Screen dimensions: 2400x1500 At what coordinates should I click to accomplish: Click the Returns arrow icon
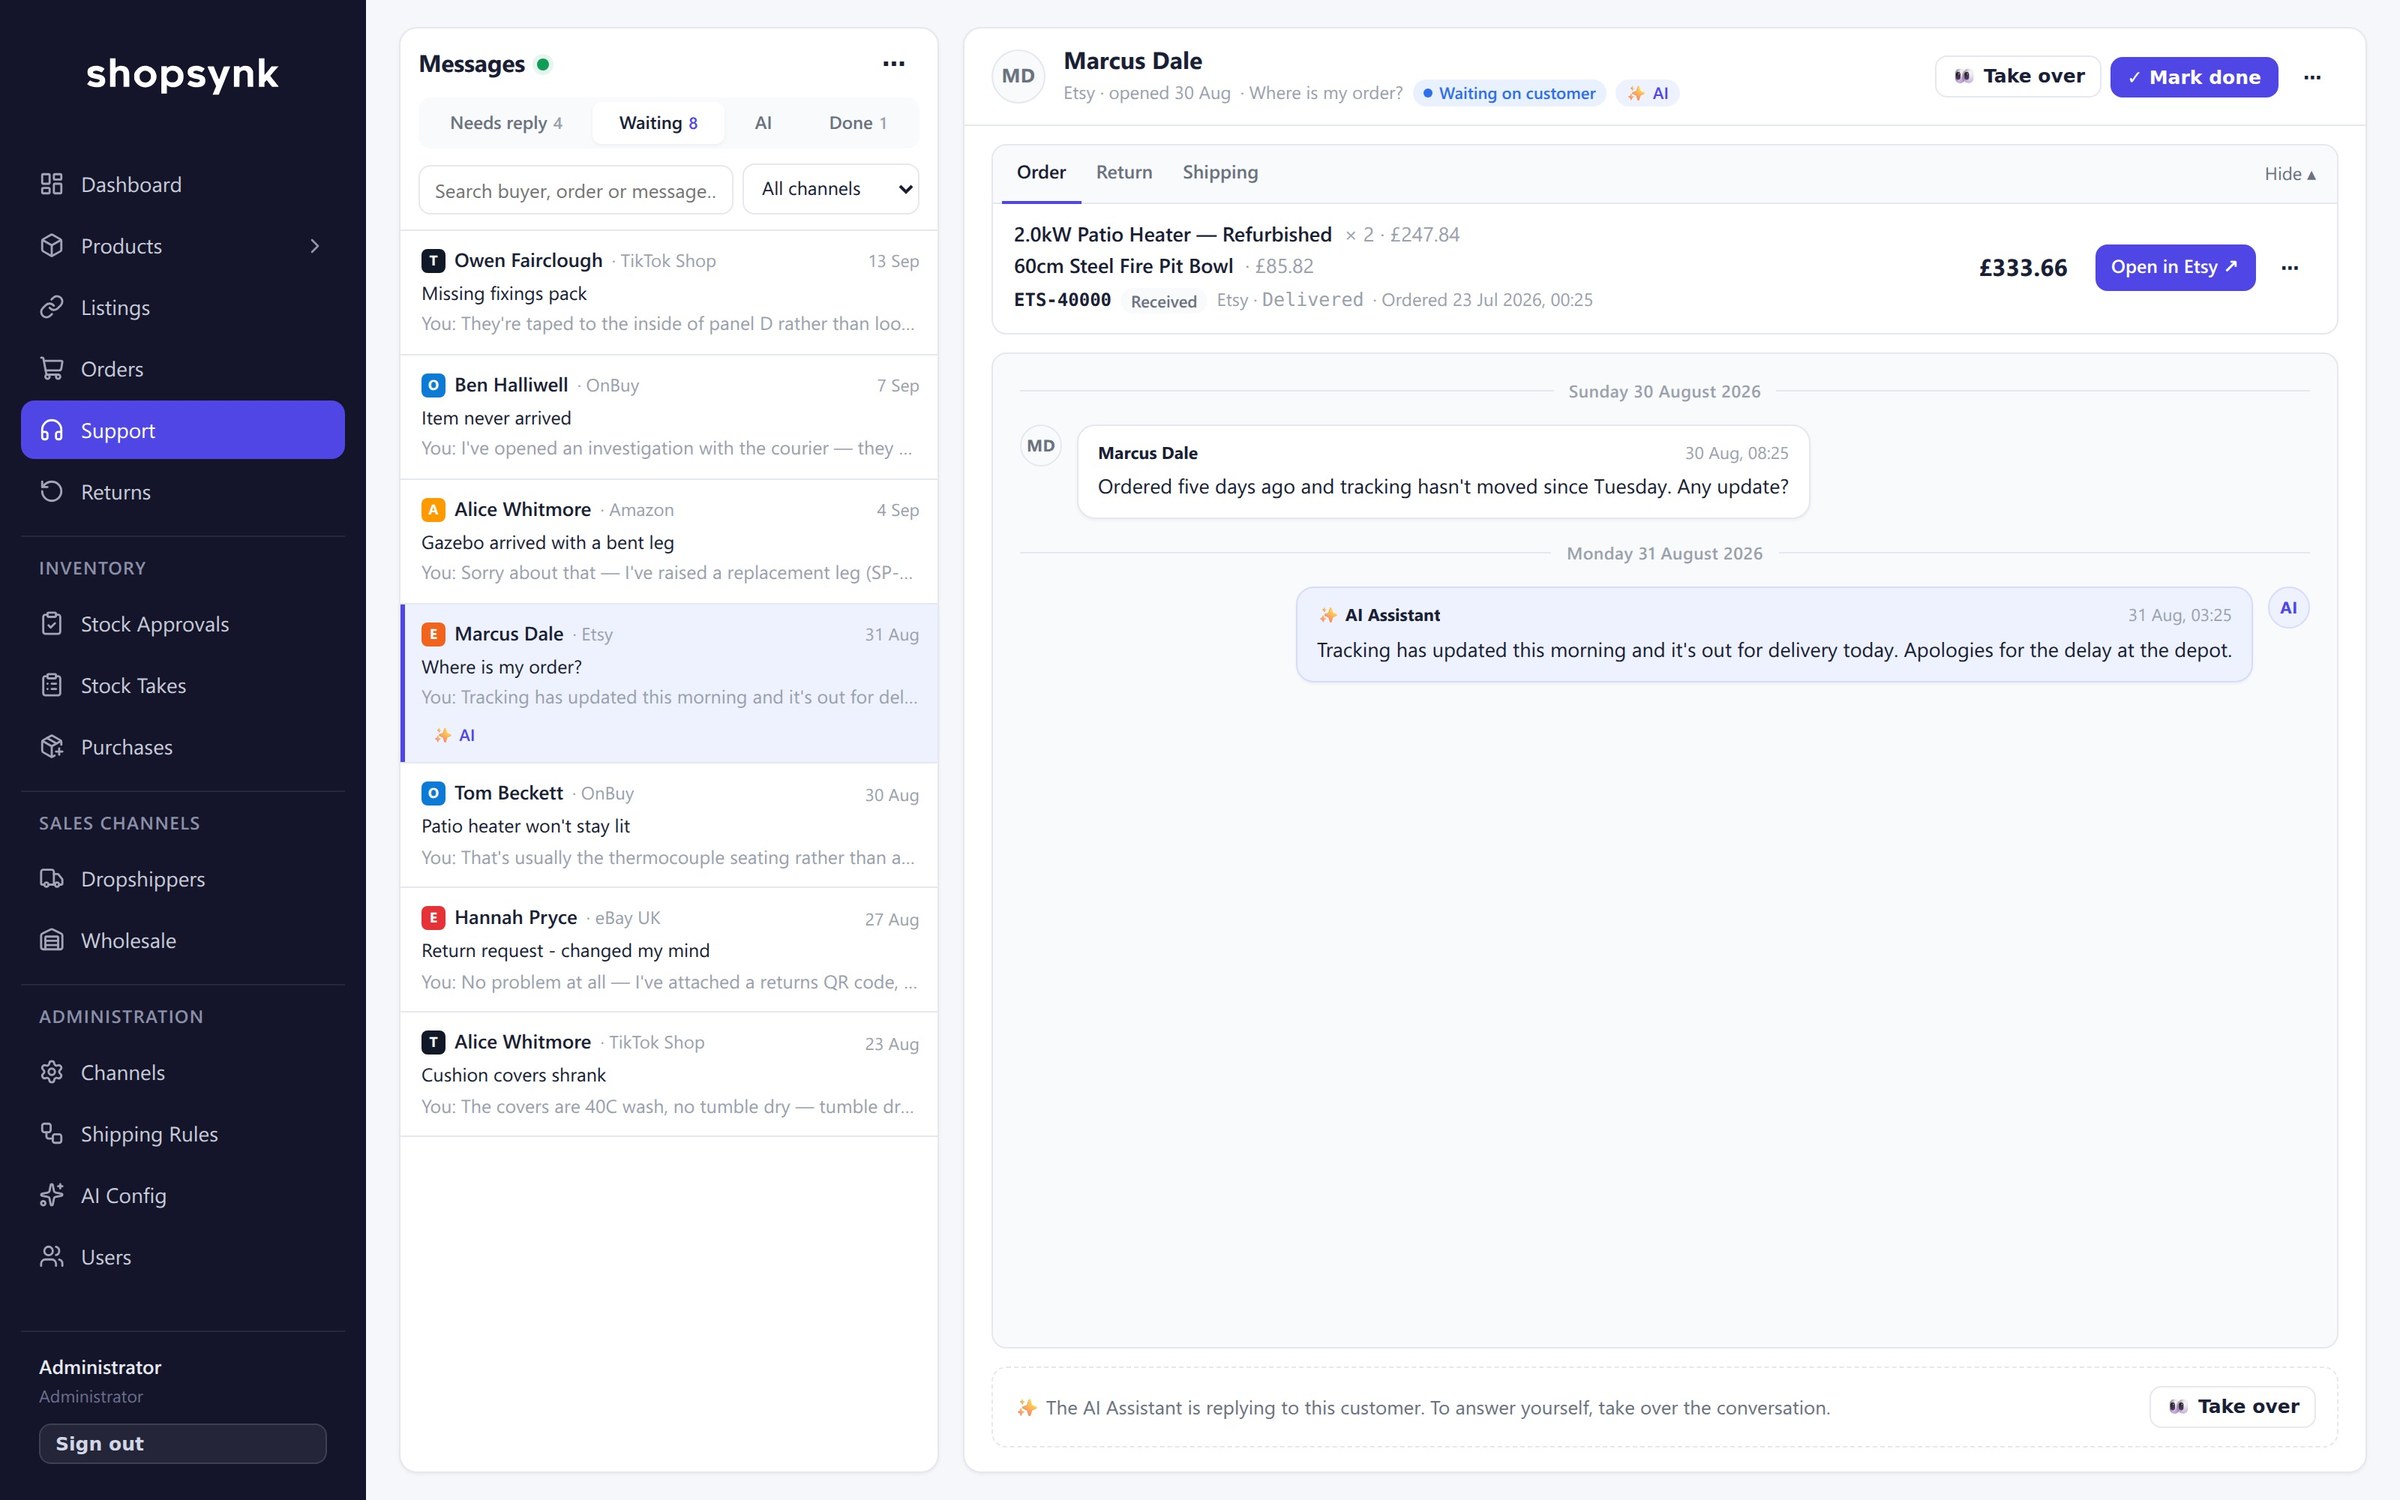click(52, 491)
